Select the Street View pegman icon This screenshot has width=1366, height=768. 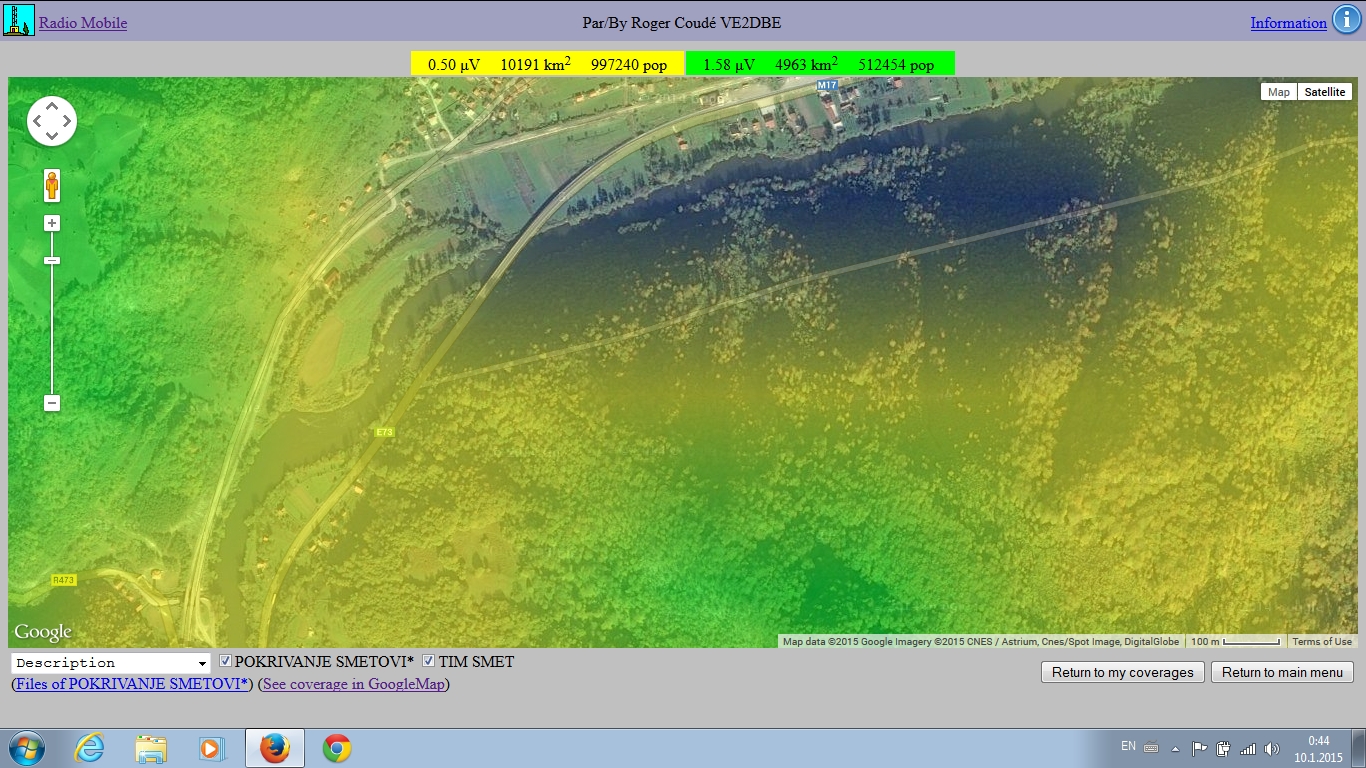(52, 186)
